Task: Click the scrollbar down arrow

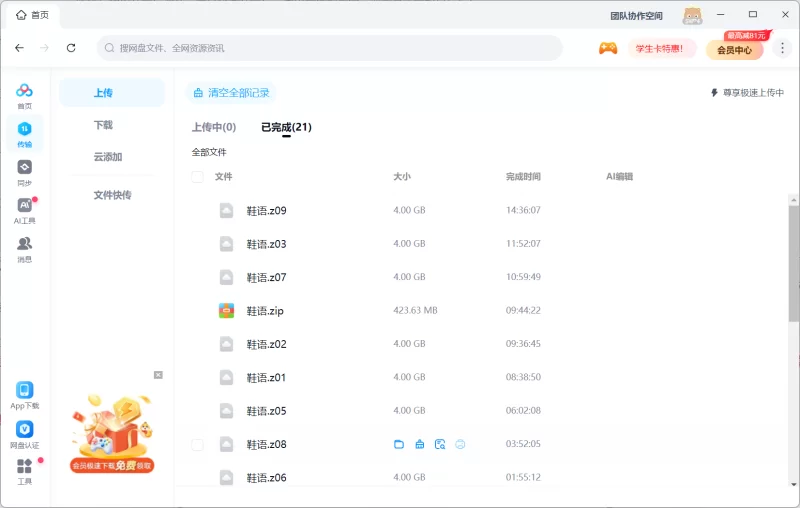Action: tap(793, 484)
